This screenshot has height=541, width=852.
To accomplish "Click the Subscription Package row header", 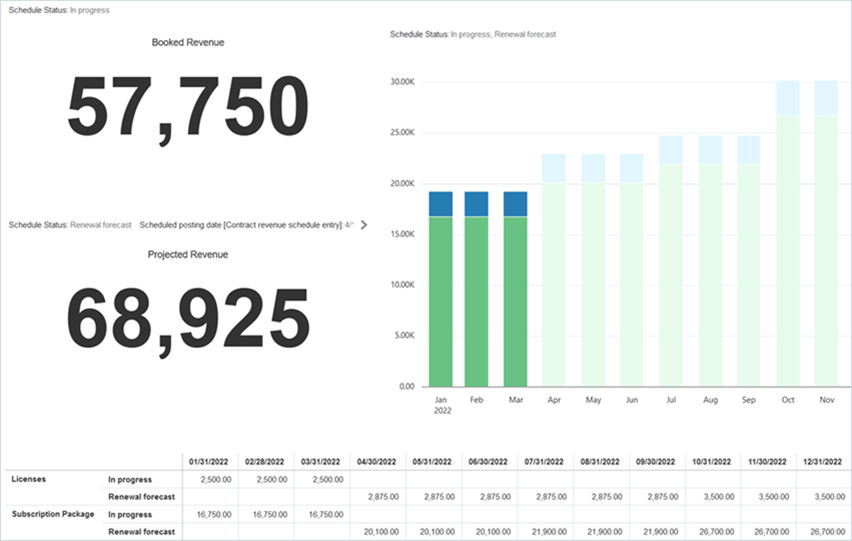I will point(52,514).
